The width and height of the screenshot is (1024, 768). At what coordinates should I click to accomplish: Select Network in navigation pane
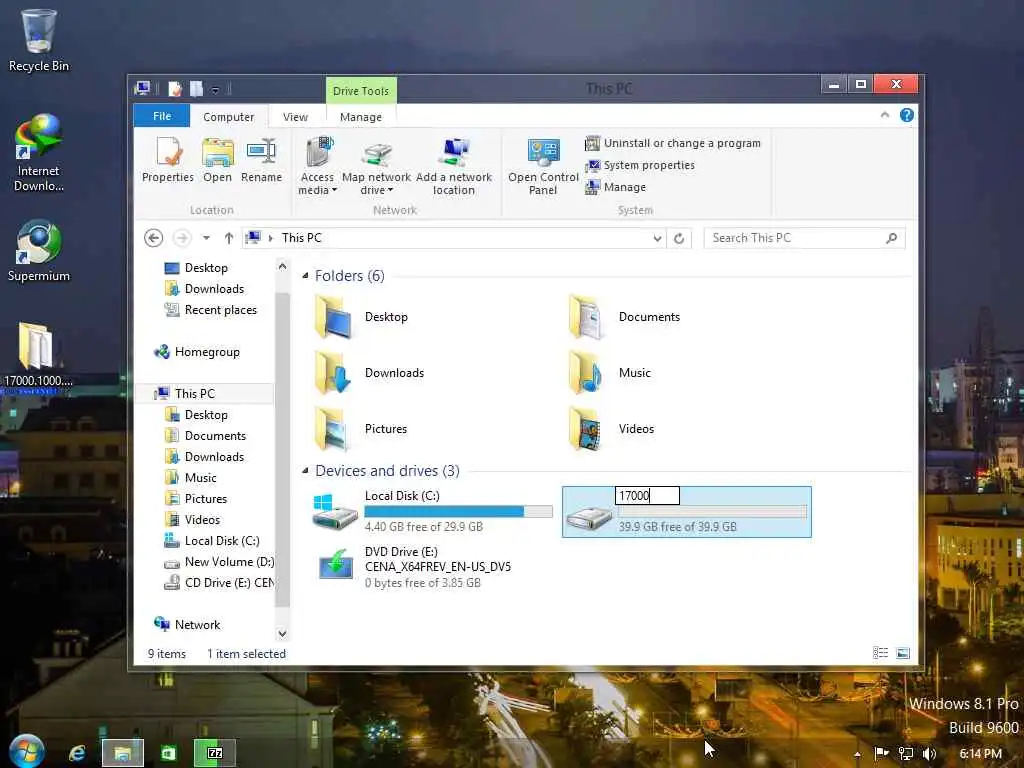click(187, 624)
